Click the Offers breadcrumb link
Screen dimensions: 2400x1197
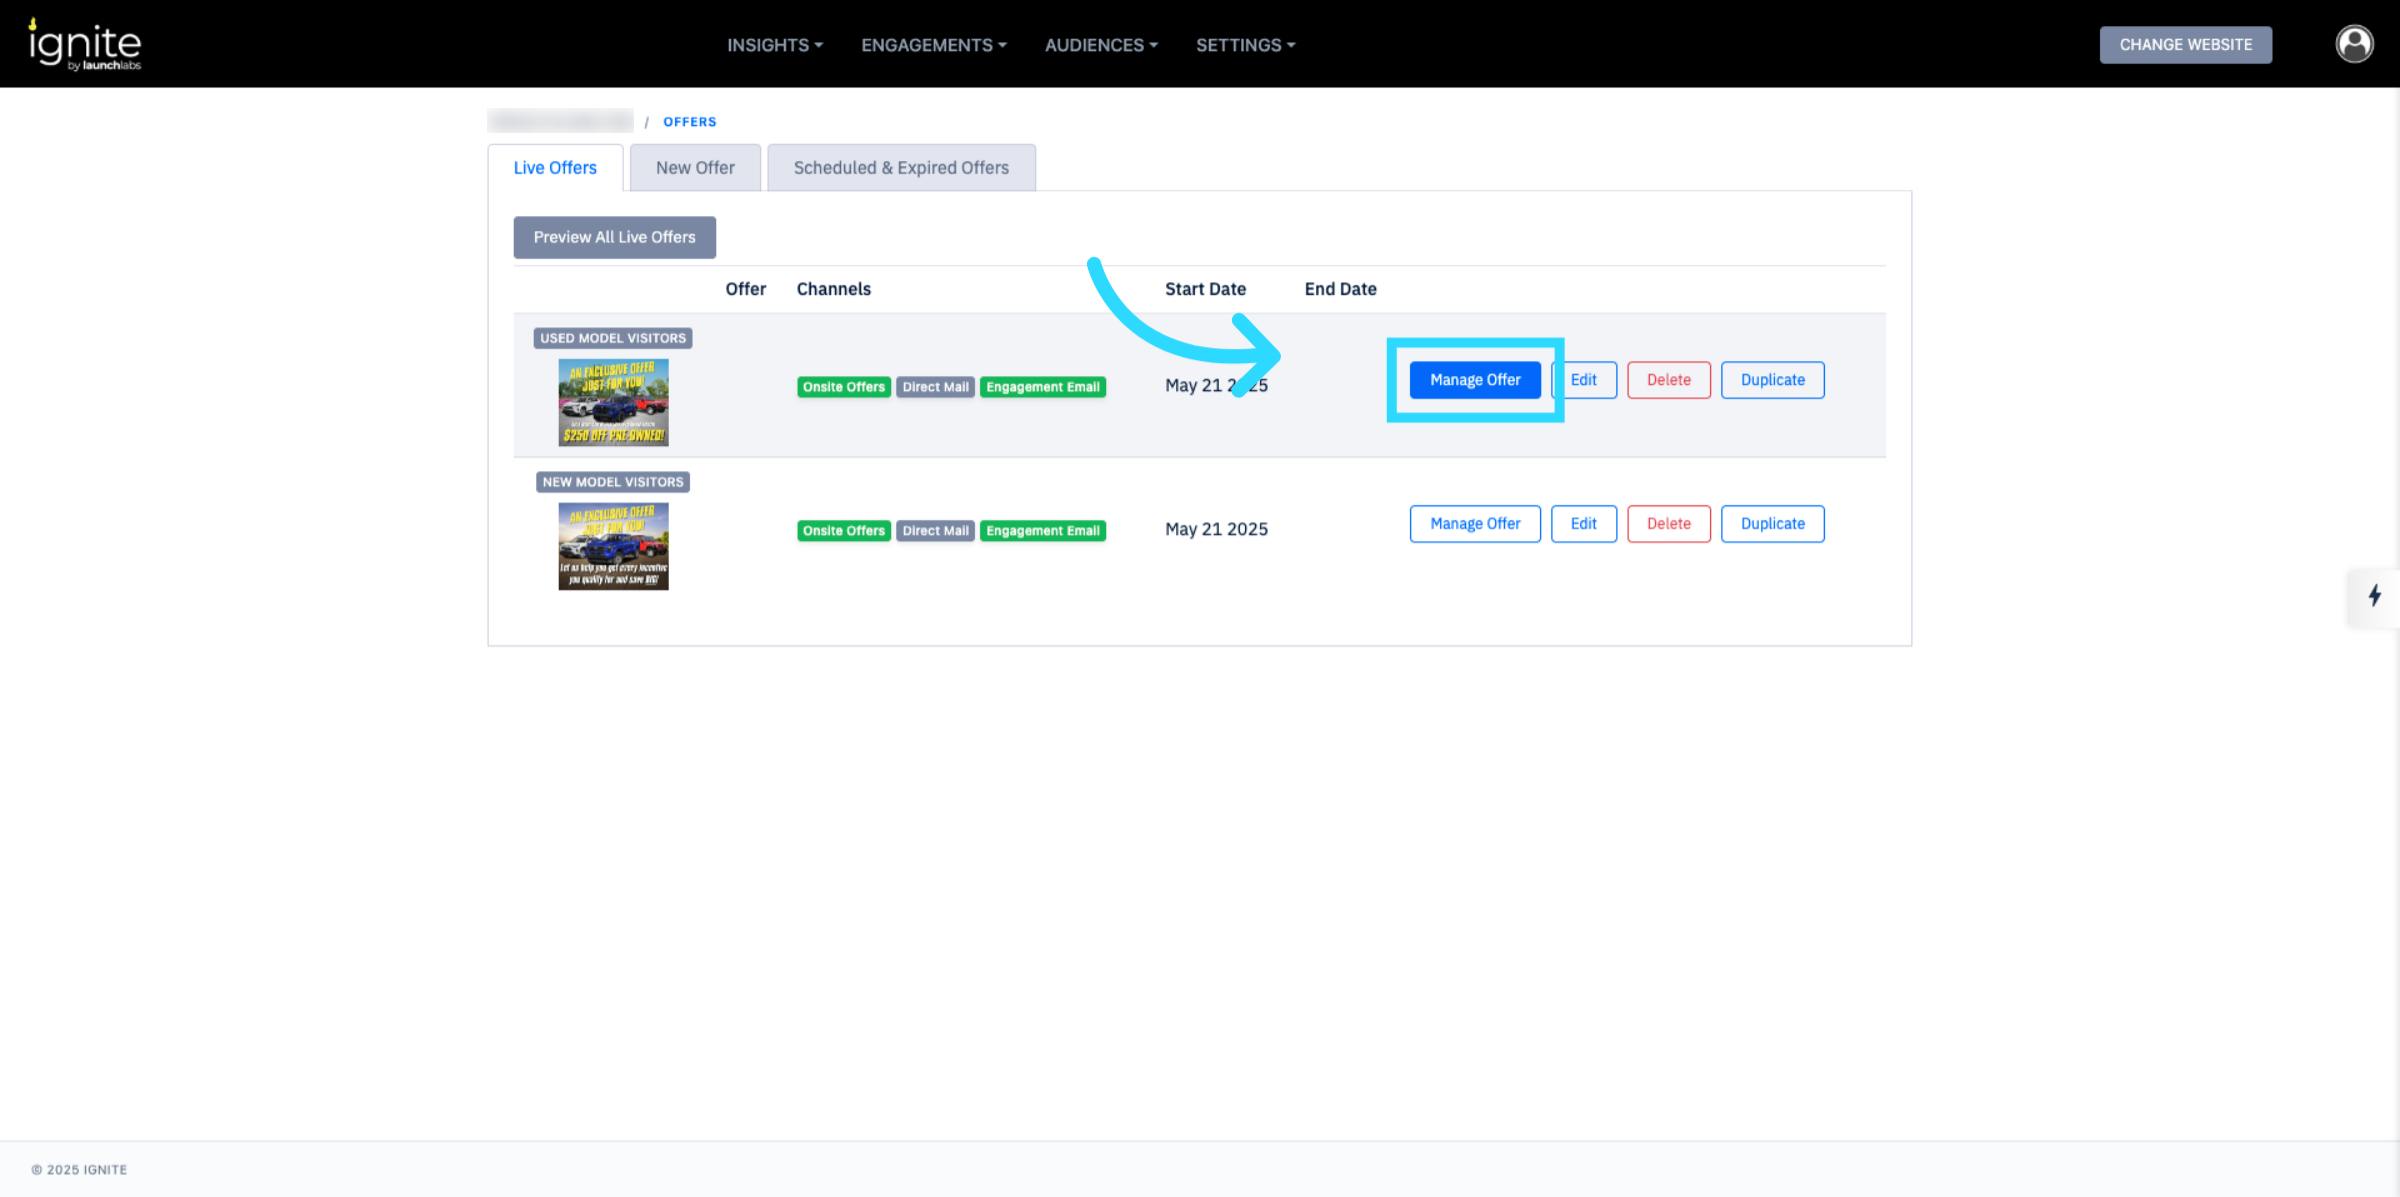tap(689, 122)
